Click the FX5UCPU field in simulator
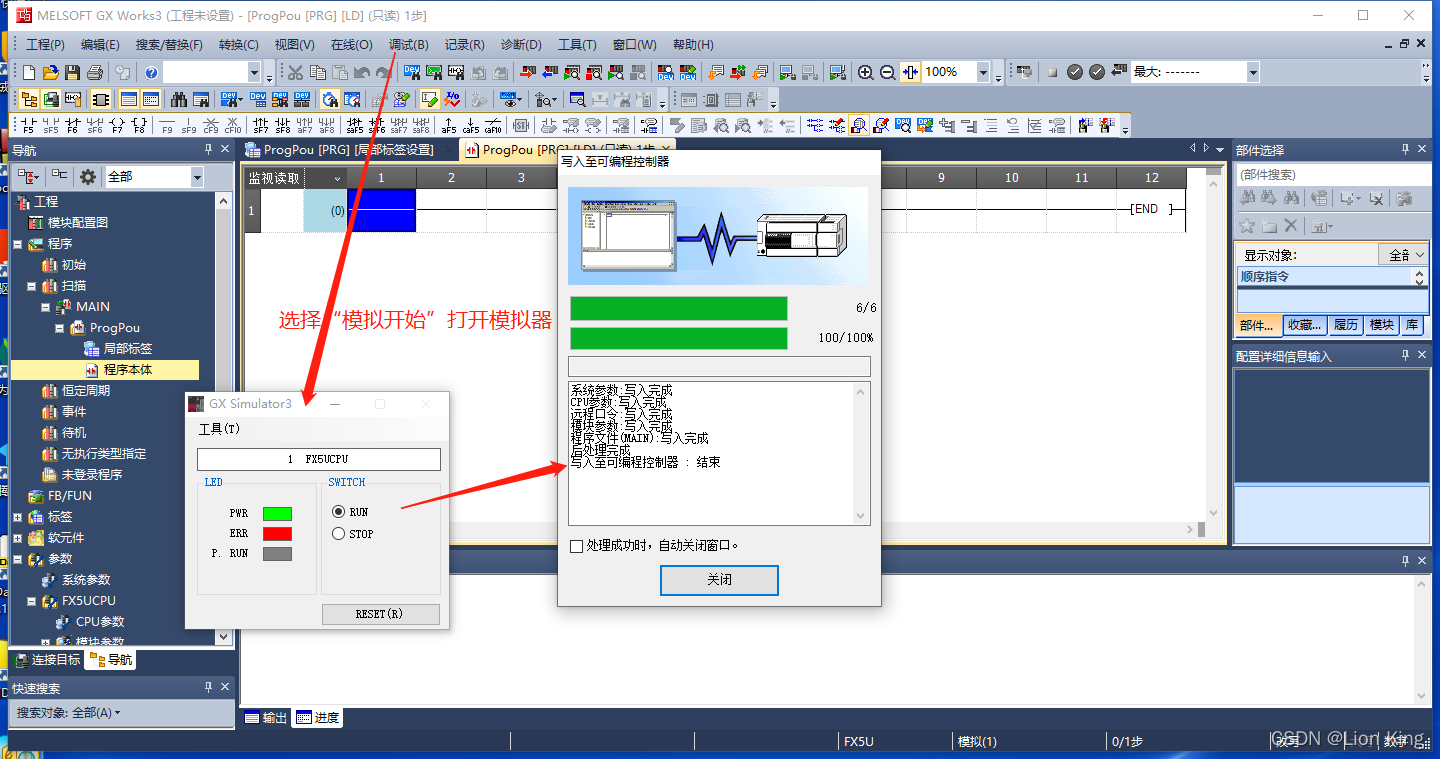1440x759 pixels. pos(319,459)
